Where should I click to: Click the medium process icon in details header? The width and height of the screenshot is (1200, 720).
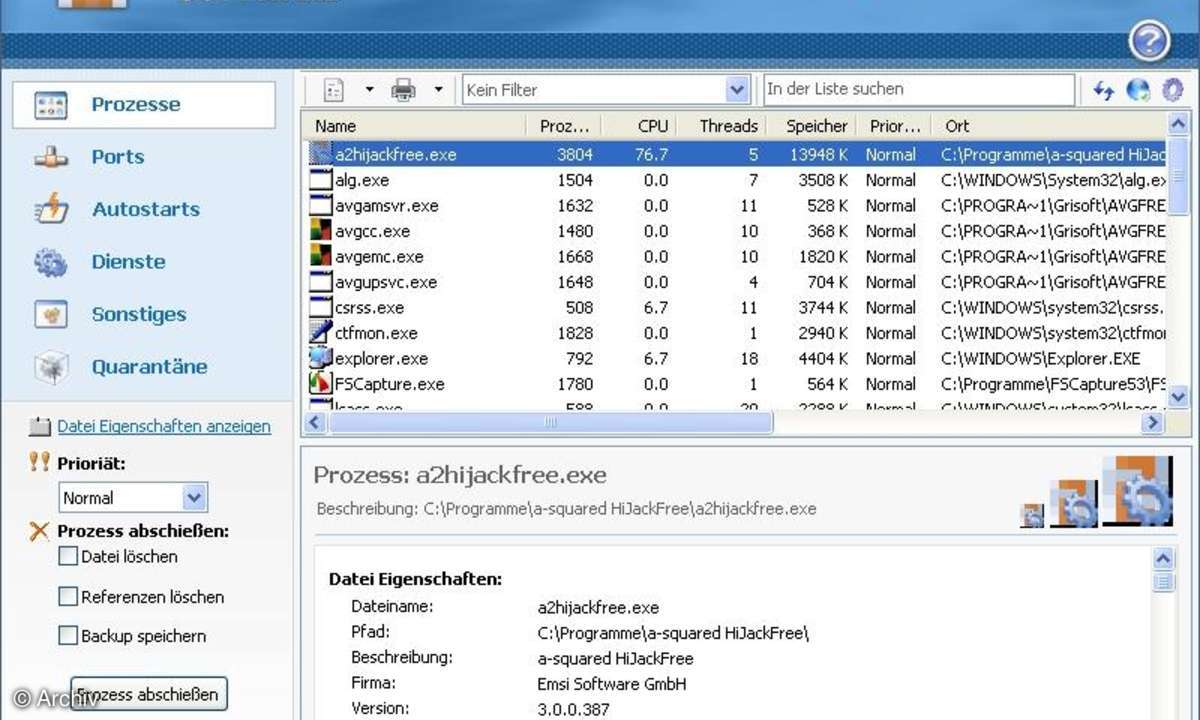pos(1073,503)
